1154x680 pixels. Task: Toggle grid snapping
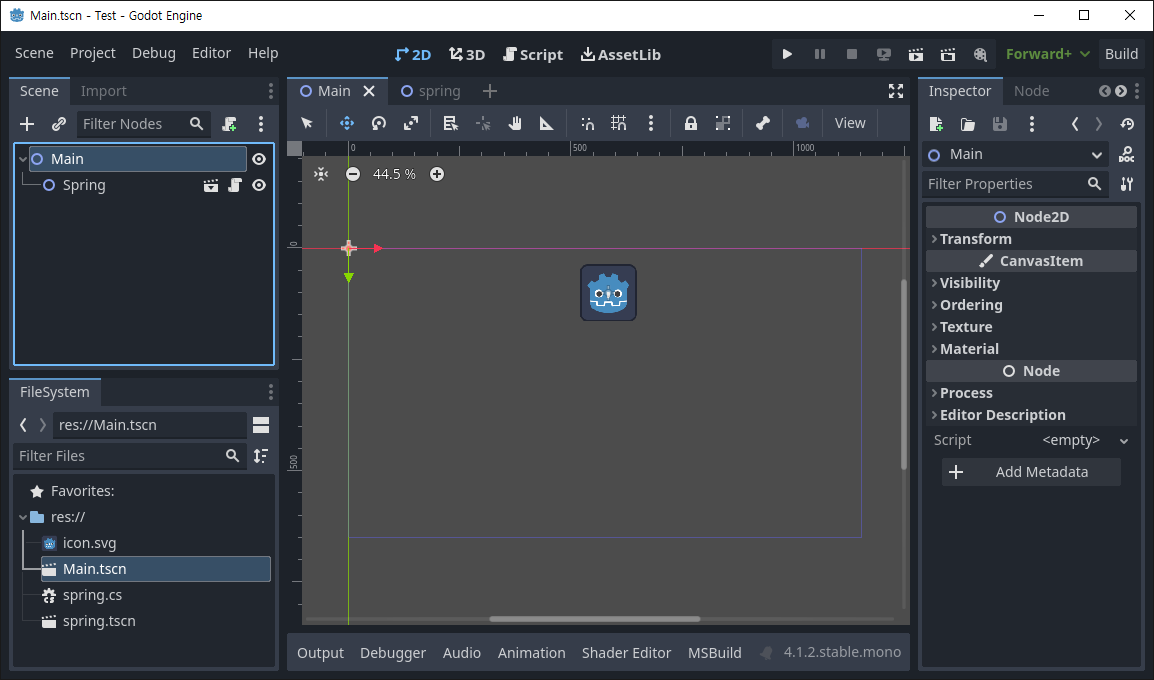pos(619,123)
